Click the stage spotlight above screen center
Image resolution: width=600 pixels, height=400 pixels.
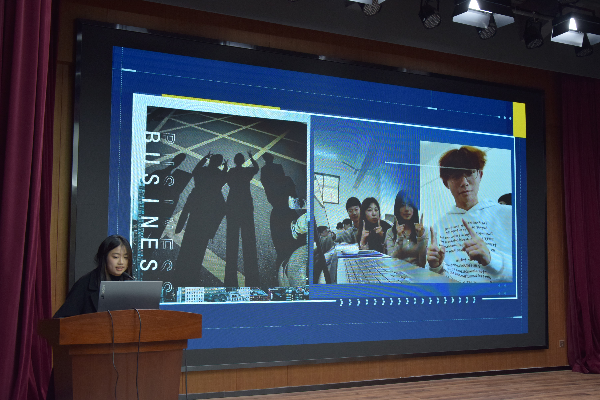[367, 6]
